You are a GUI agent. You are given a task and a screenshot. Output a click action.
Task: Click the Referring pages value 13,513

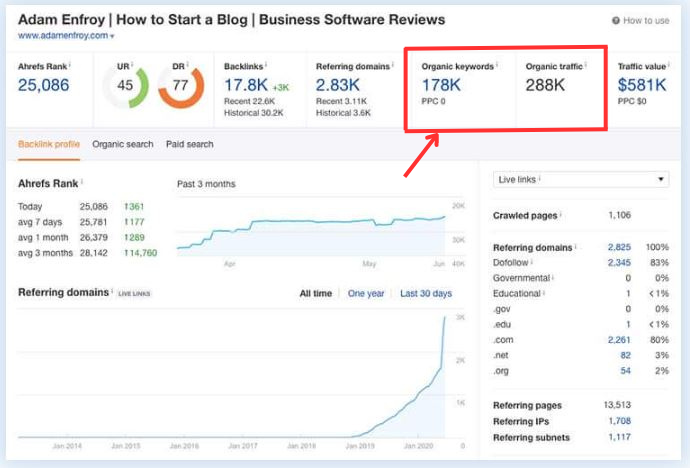tap(617, 405)
